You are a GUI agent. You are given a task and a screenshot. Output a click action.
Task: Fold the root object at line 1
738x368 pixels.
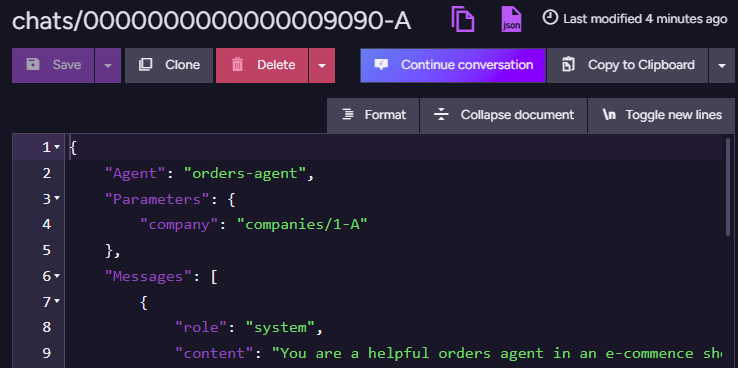coord(57,147)
